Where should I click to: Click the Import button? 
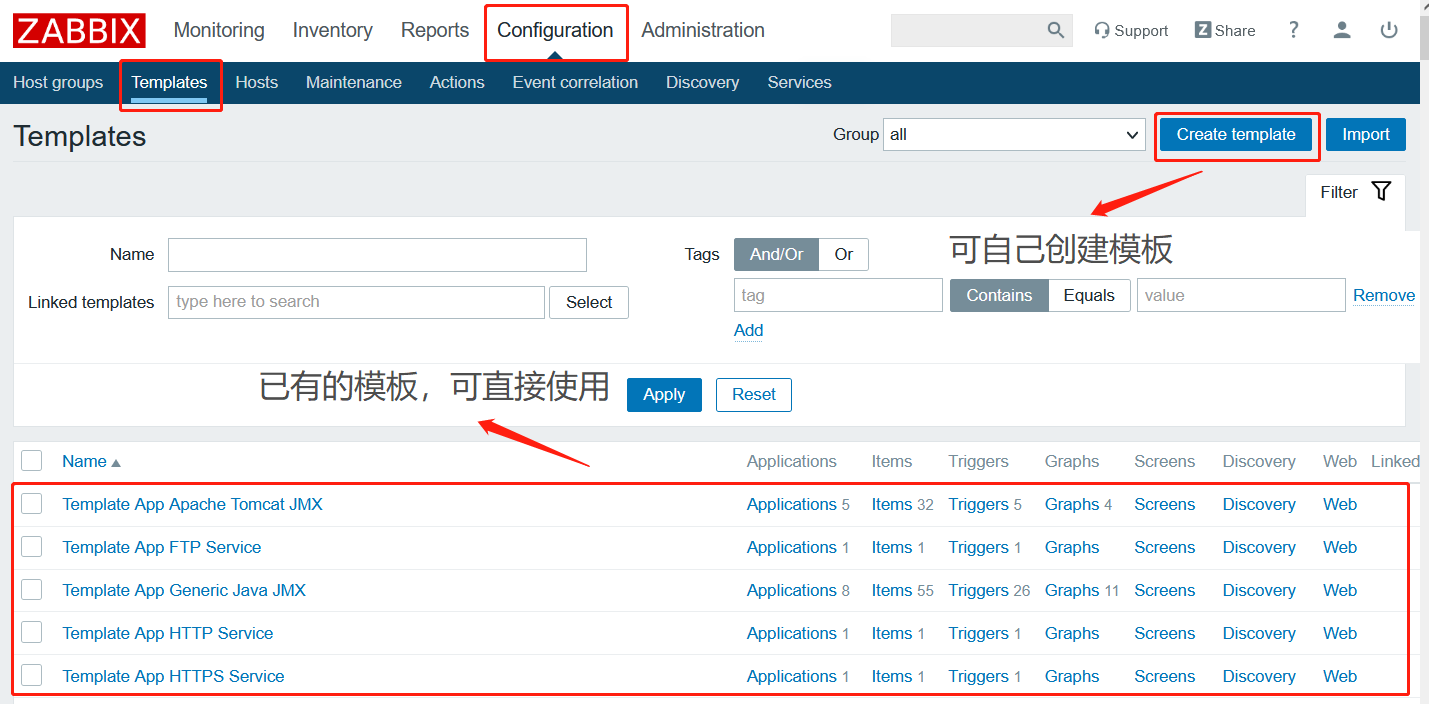click(1365, 134)
